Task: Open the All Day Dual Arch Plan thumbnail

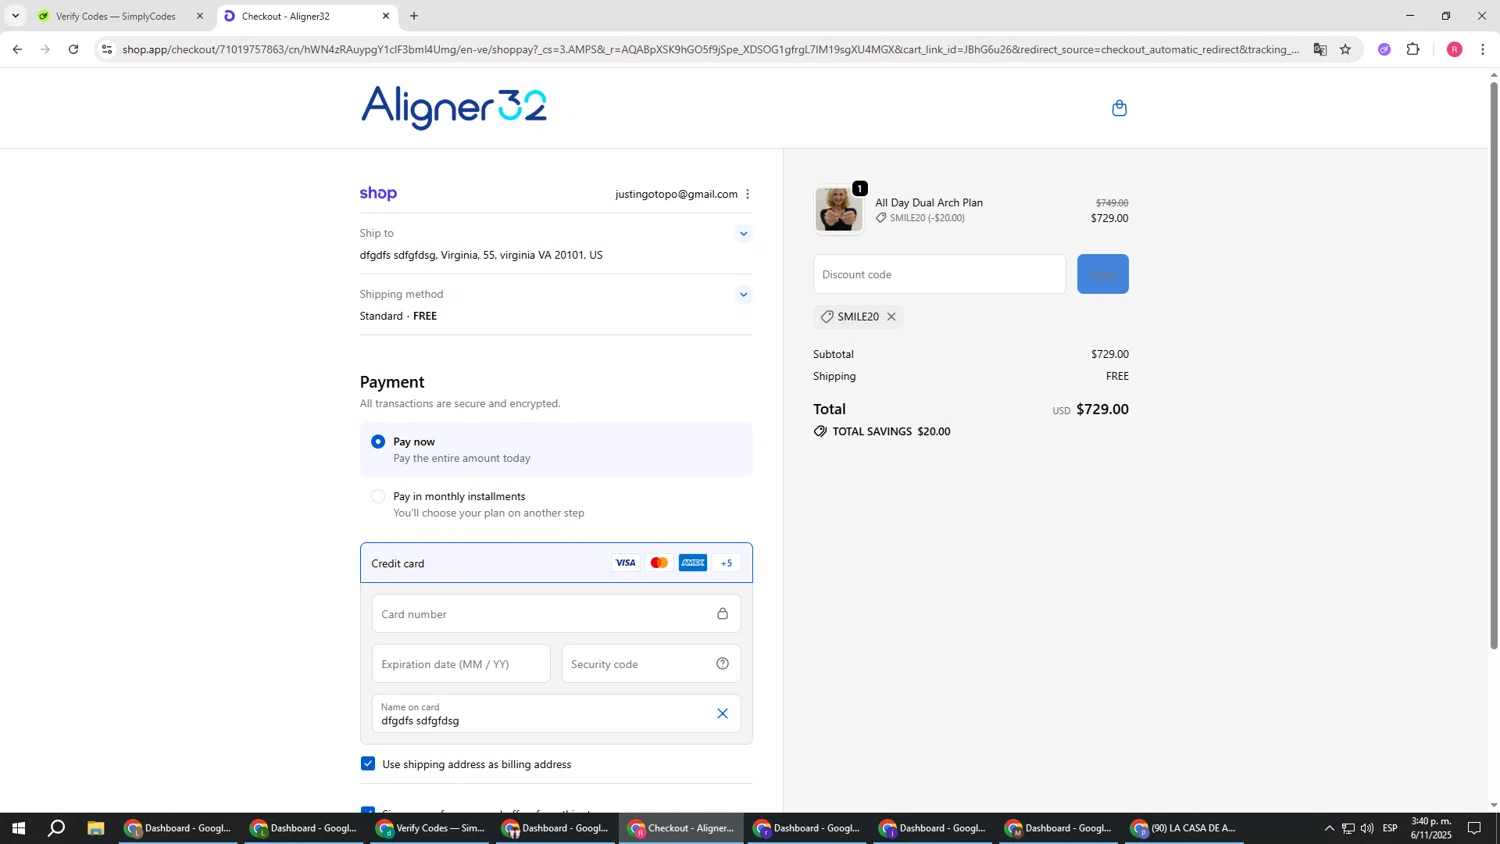Action: click(838, 210)
